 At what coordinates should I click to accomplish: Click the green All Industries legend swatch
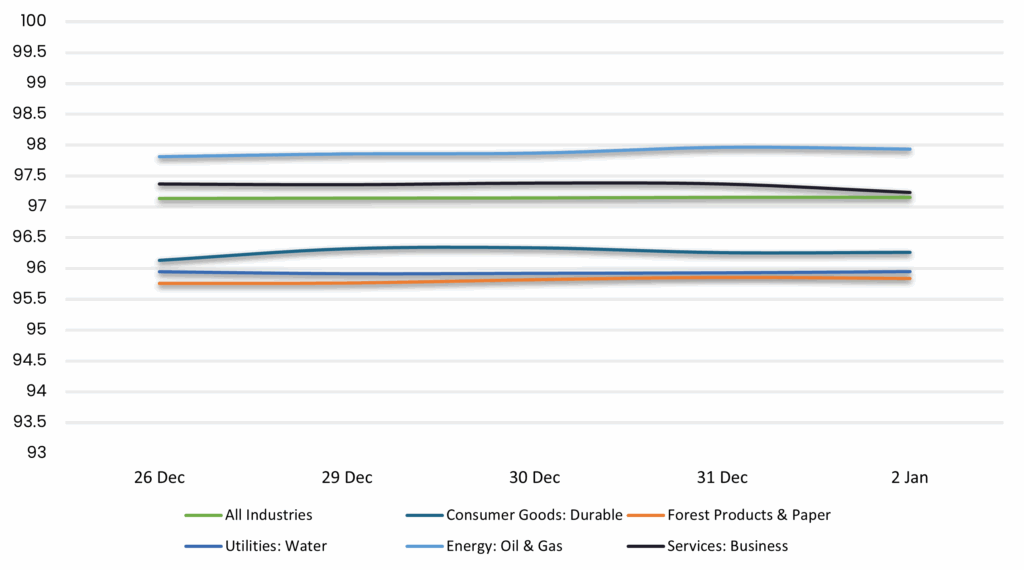pyautogui.click(x=203, y=515)
